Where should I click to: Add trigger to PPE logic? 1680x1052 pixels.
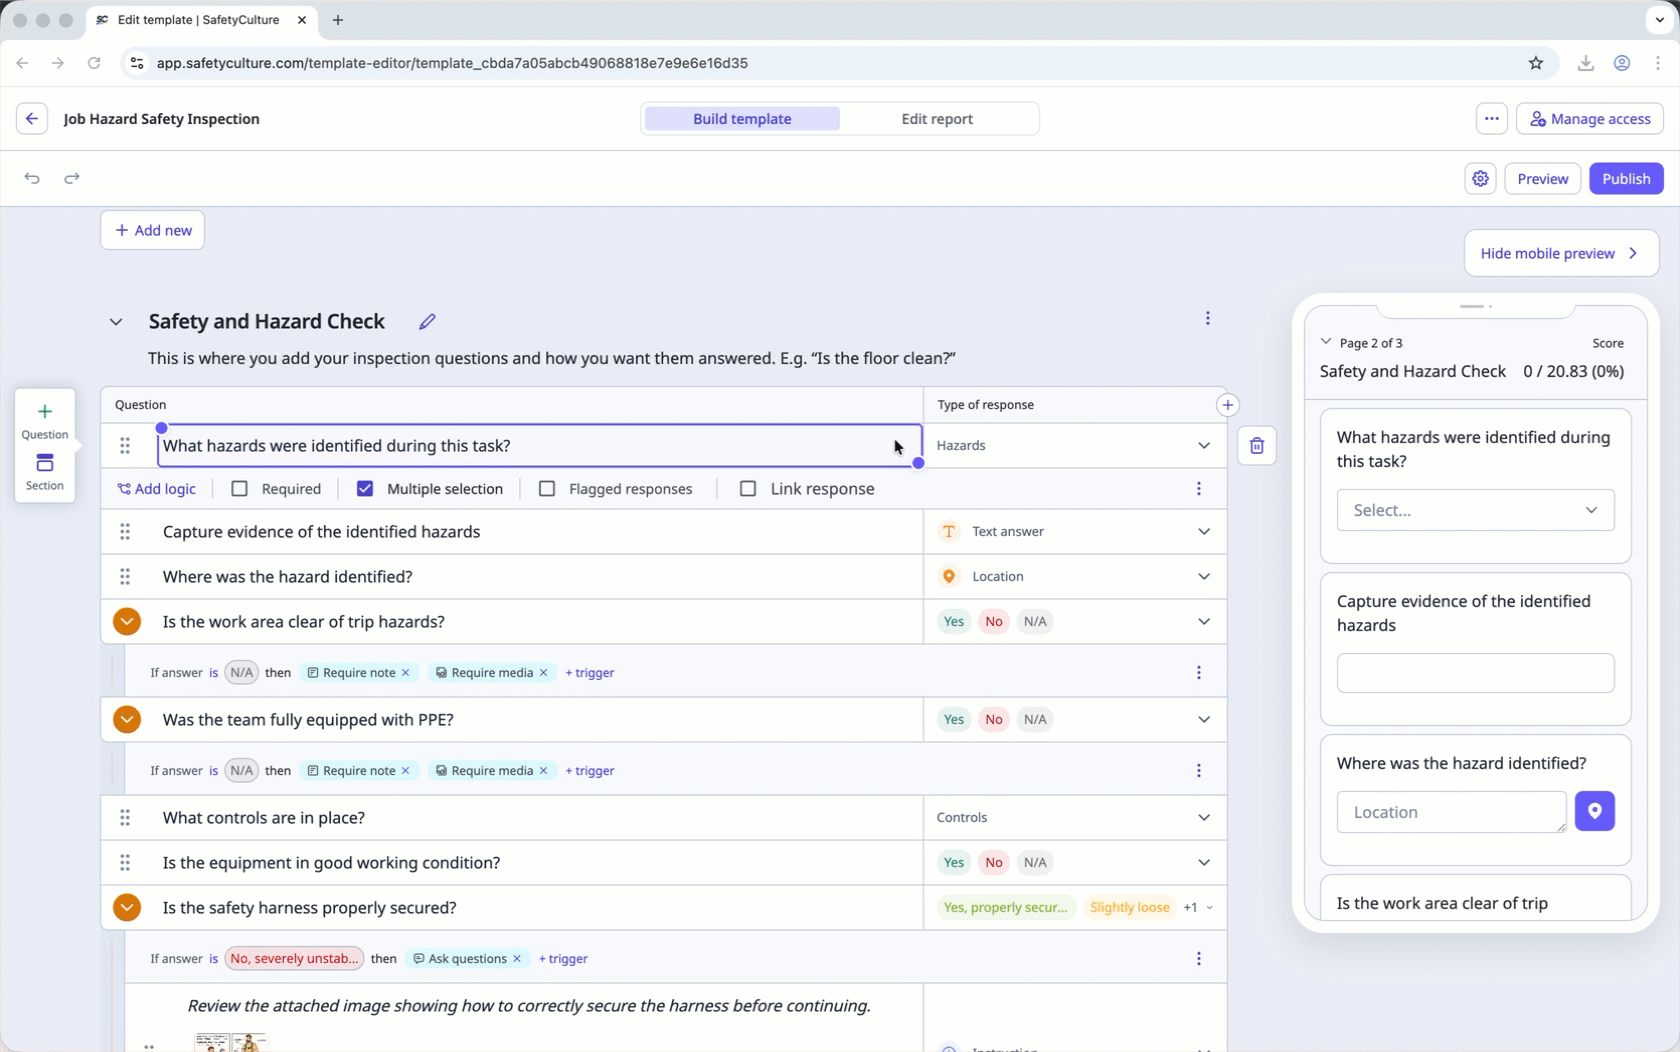click(590, 771)
